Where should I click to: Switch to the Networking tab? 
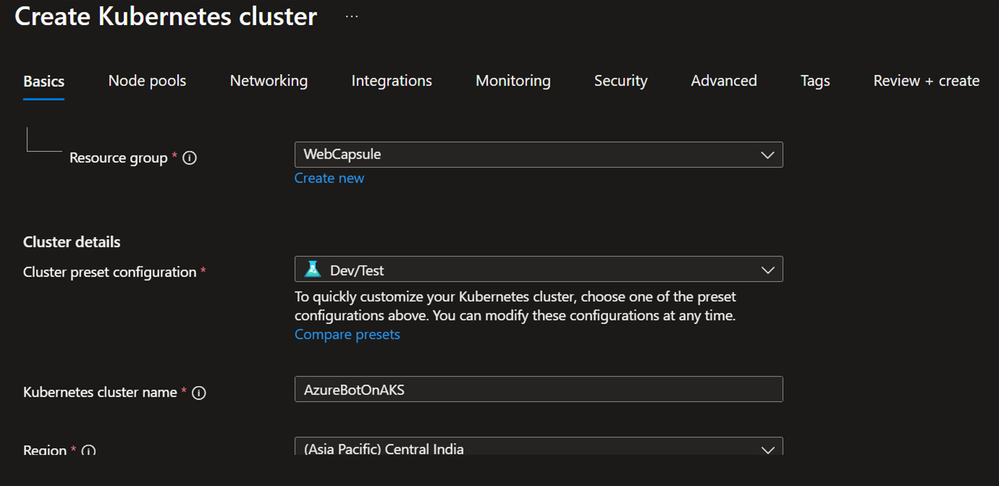click(x=269, y=81)
